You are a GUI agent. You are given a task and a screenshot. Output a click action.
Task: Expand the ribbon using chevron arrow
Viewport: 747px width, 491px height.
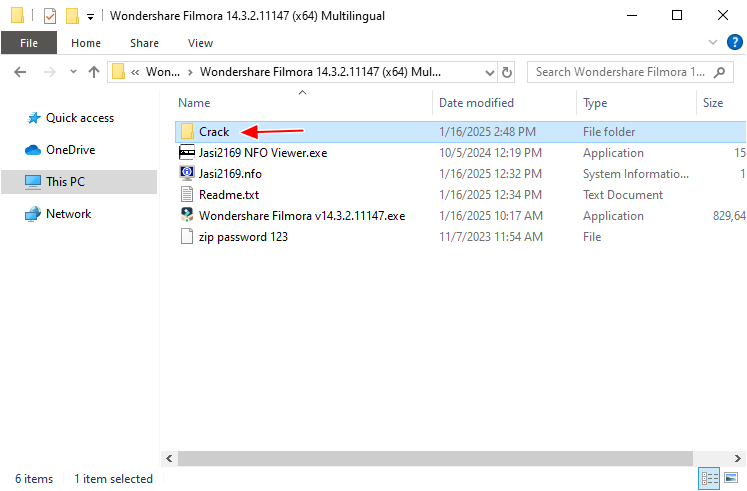pyautogui.click(x=713, y=43)
